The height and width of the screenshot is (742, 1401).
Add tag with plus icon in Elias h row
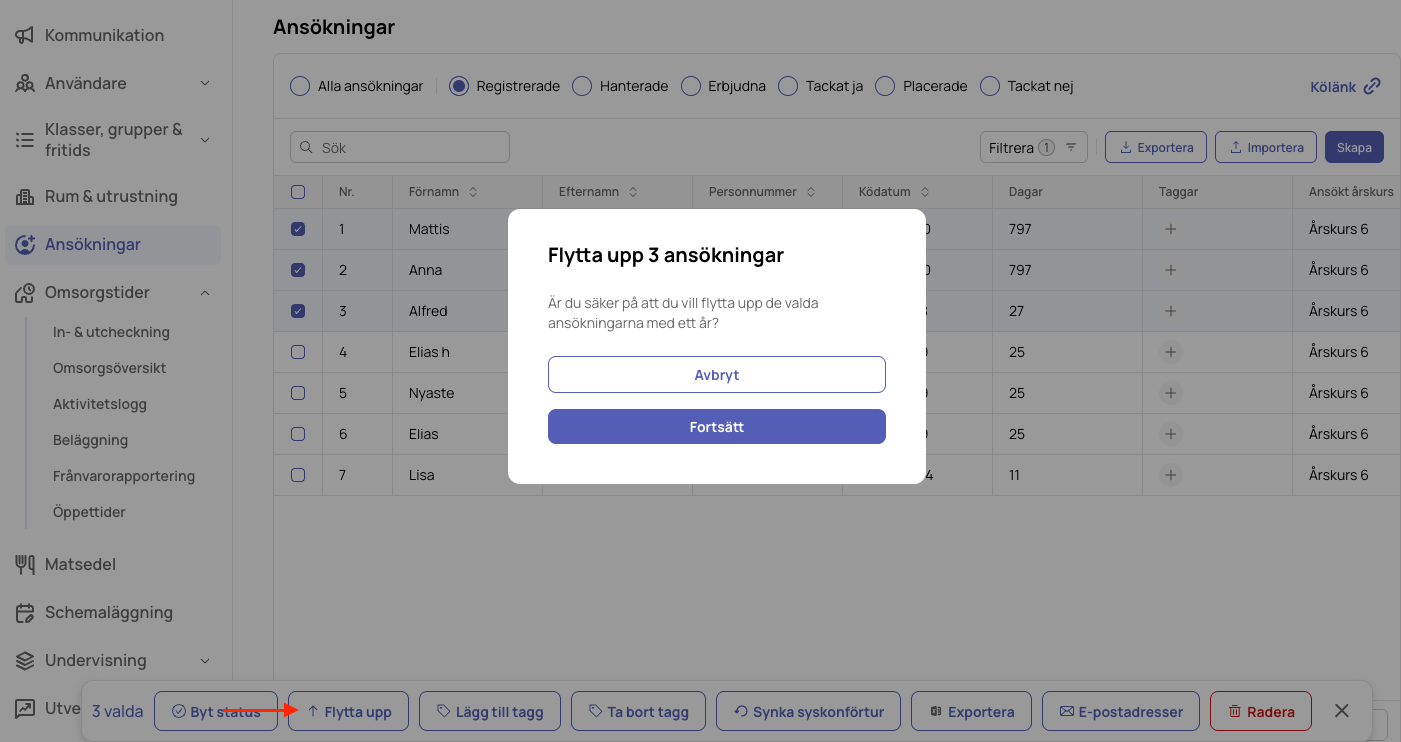pyautogui.click(x=1171, y=352)
